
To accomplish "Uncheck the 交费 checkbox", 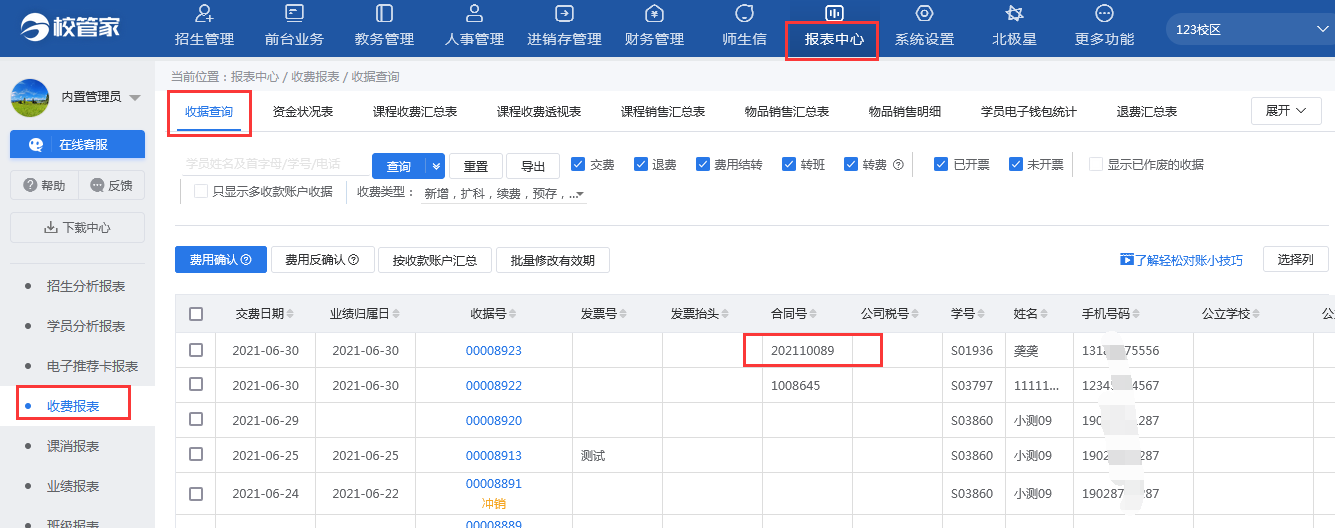I will pyautogui.click(x=578, y=164).
